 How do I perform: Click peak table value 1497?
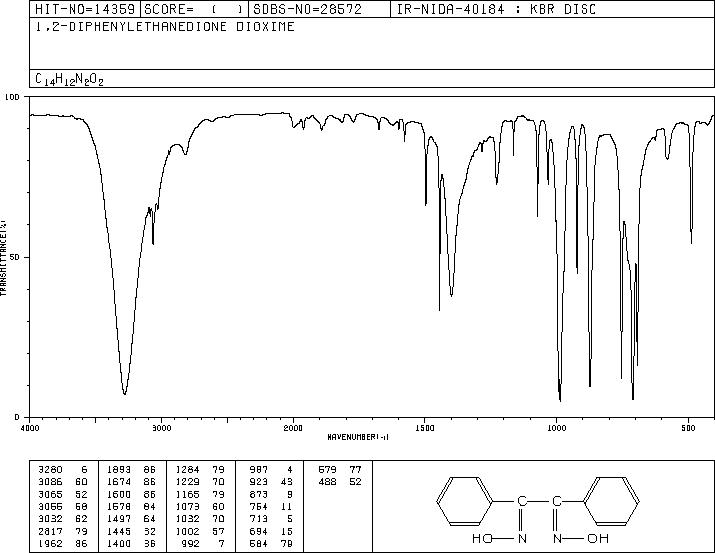119,519
